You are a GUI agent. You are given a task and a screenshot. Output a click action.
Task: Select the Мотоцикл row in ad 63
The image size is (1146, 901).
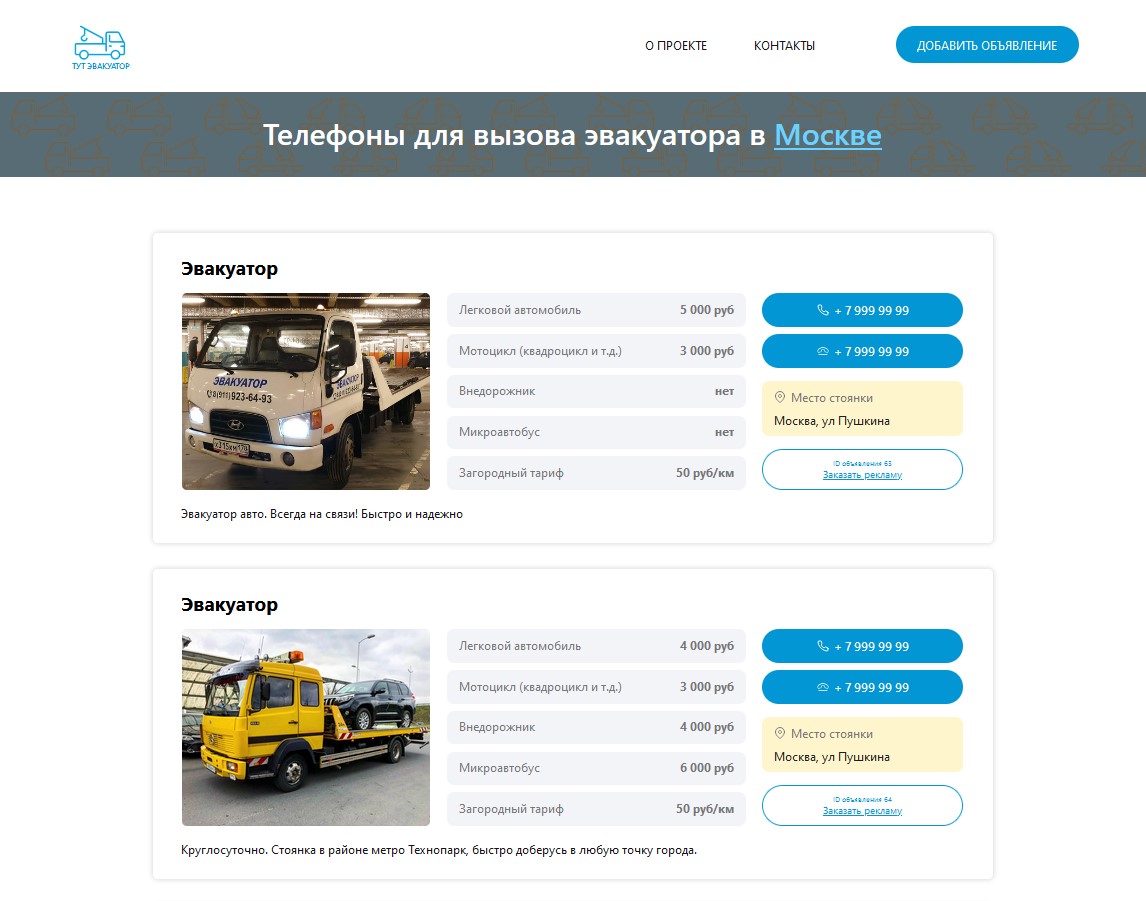[596, 351]
